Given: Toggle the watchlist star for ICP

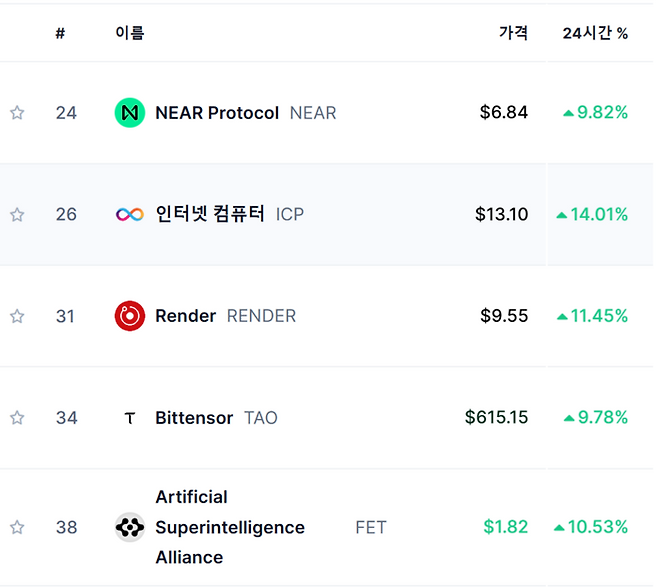Looking at the screenshot, I should click(x=17, y=214).
